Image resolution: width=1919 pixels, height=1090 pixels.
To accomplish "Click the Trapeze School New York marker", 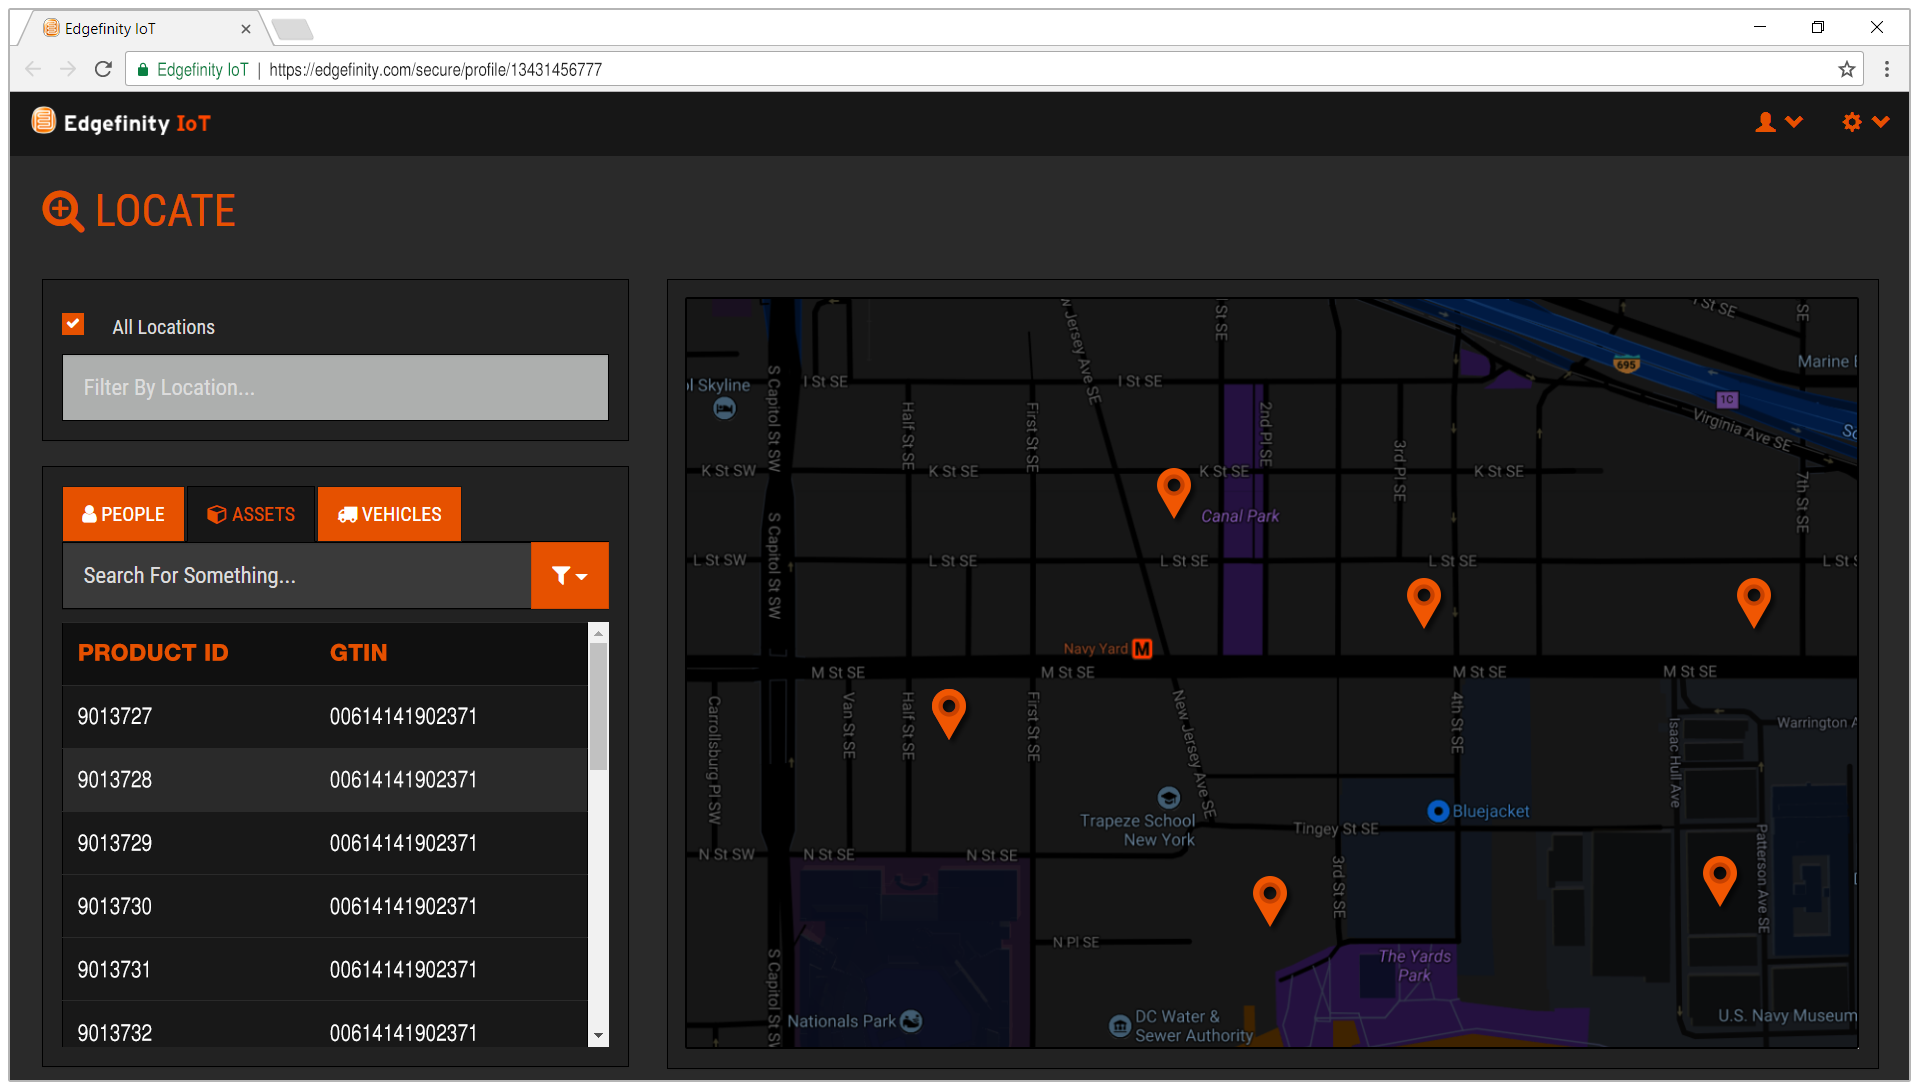I will 1169,798.
